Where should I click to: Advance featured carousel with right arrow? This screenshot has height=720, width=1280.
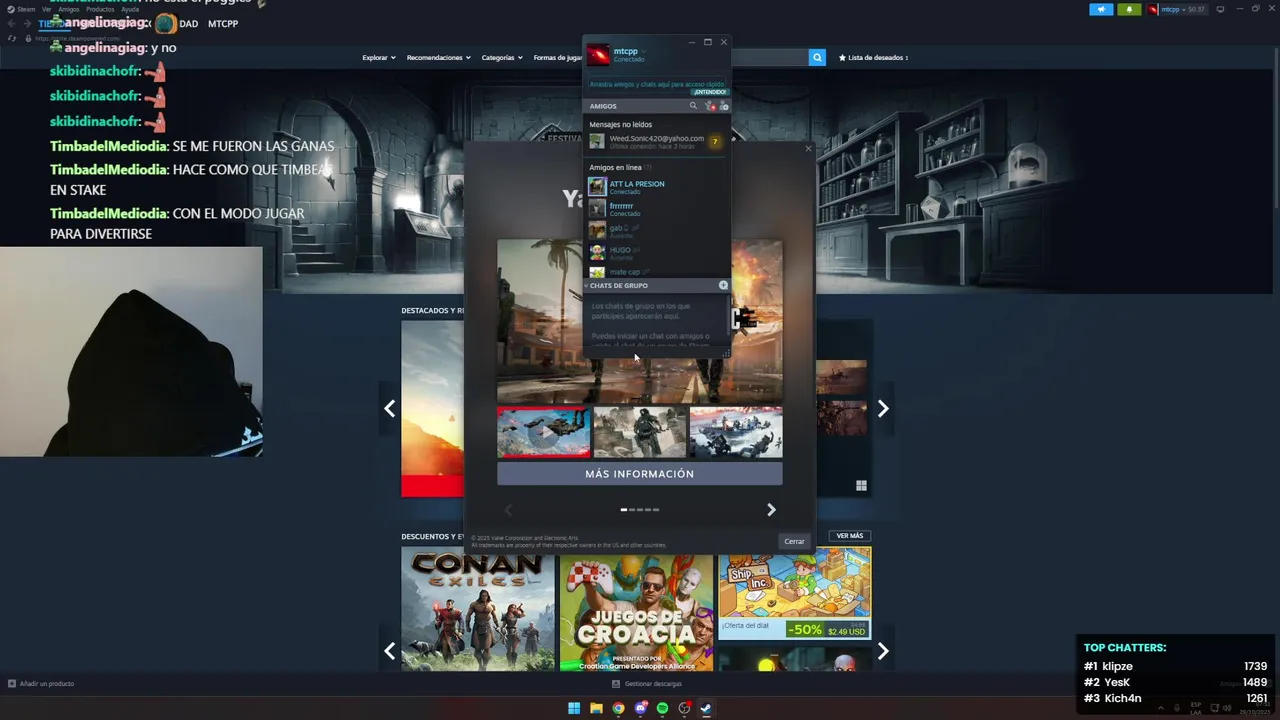click(883, 408)
